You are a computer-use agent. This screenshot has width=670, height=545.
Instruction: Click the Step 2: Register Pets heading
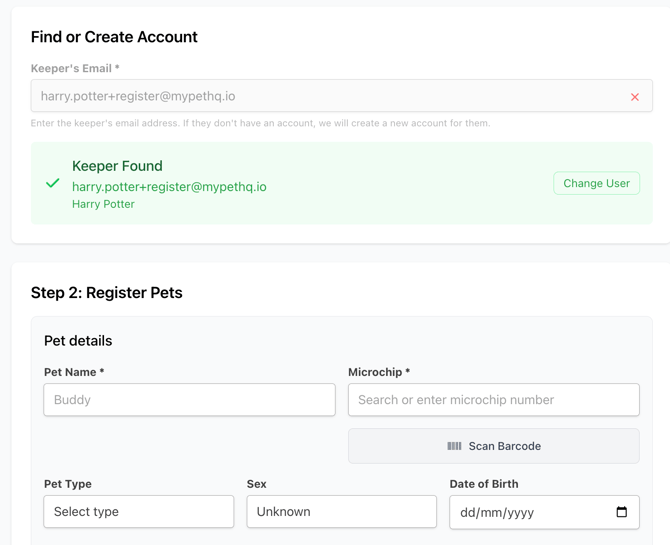click(107, 293)
